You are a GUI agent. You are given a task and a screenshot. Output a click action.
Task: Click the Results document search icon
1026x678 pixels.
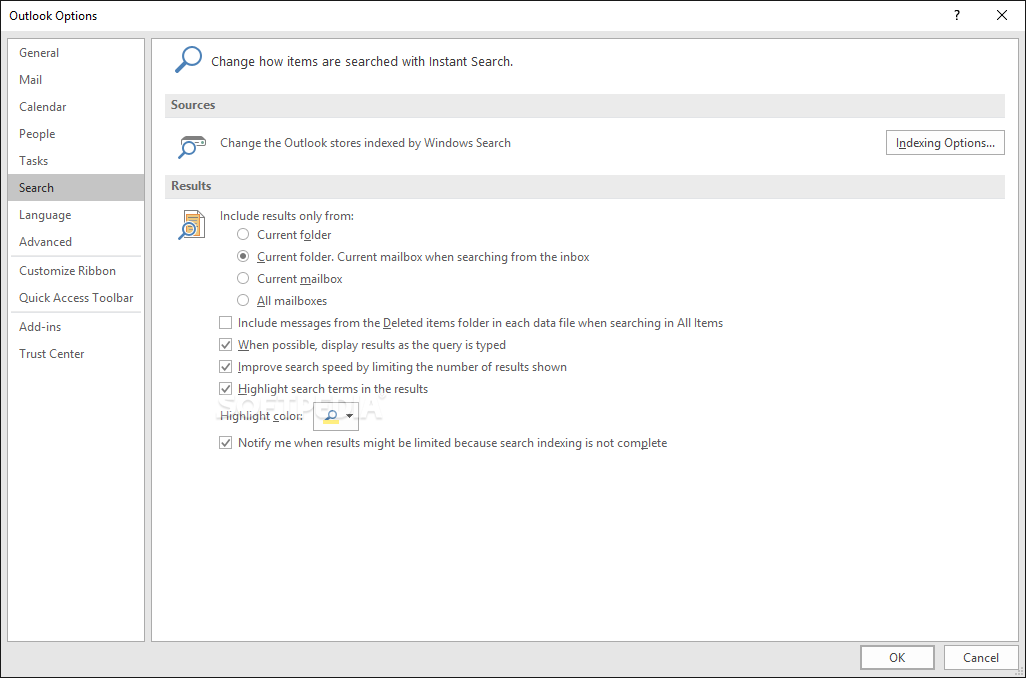192,224
